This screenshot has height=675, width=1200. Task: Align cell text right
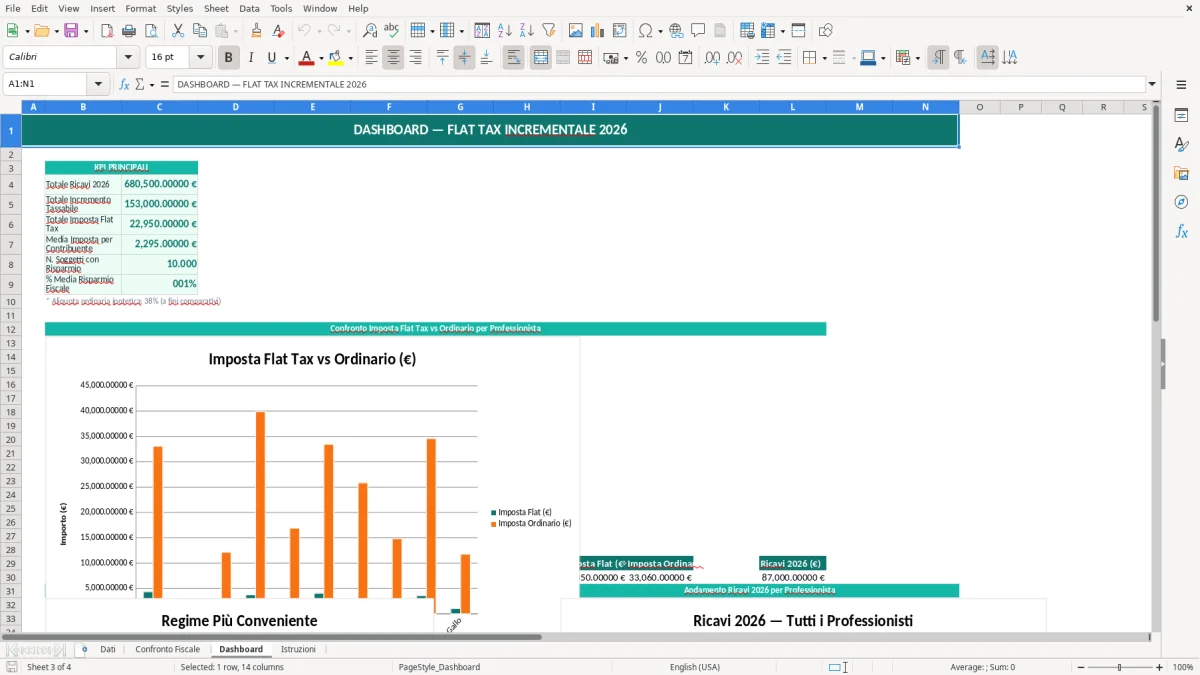(415, 58)
